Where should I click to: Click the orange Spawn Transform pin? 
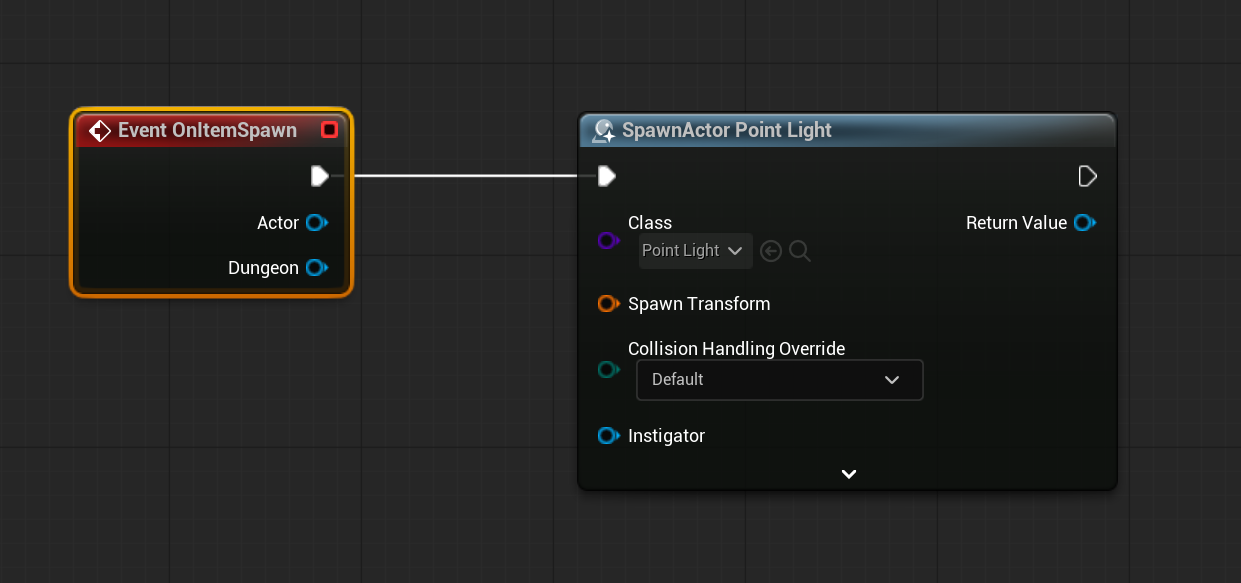[x=608, y=304]
